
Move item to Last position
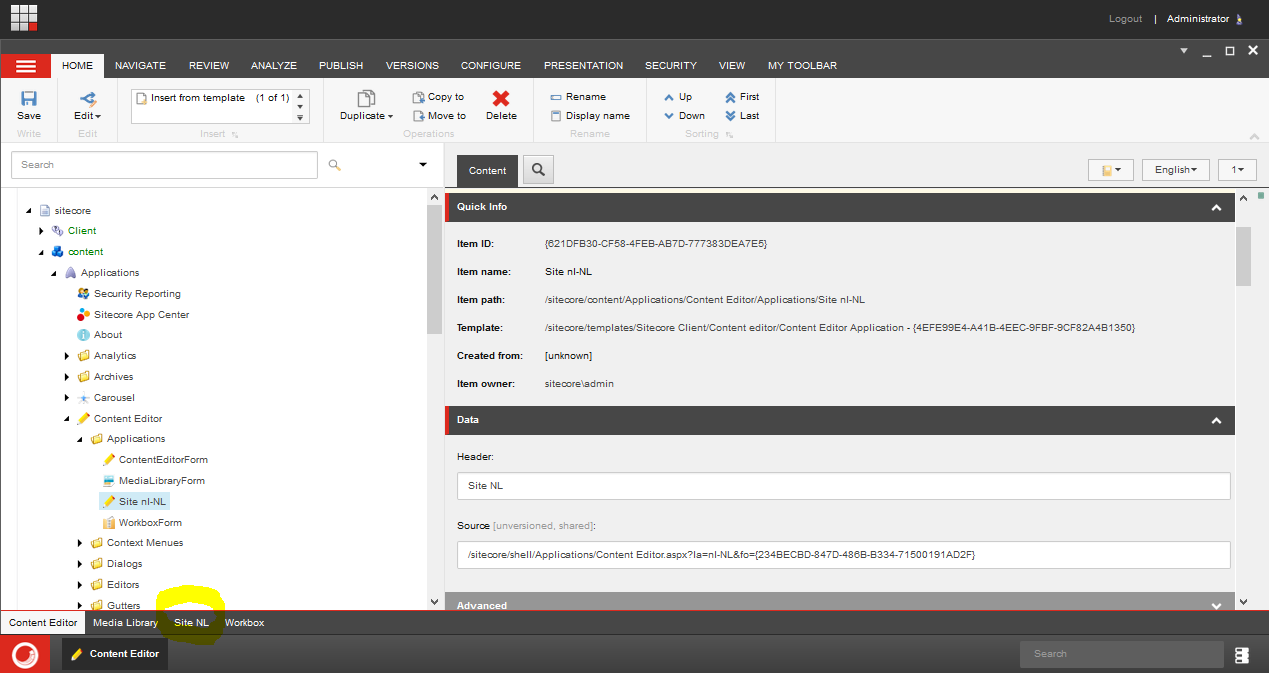tap(742, 116)
